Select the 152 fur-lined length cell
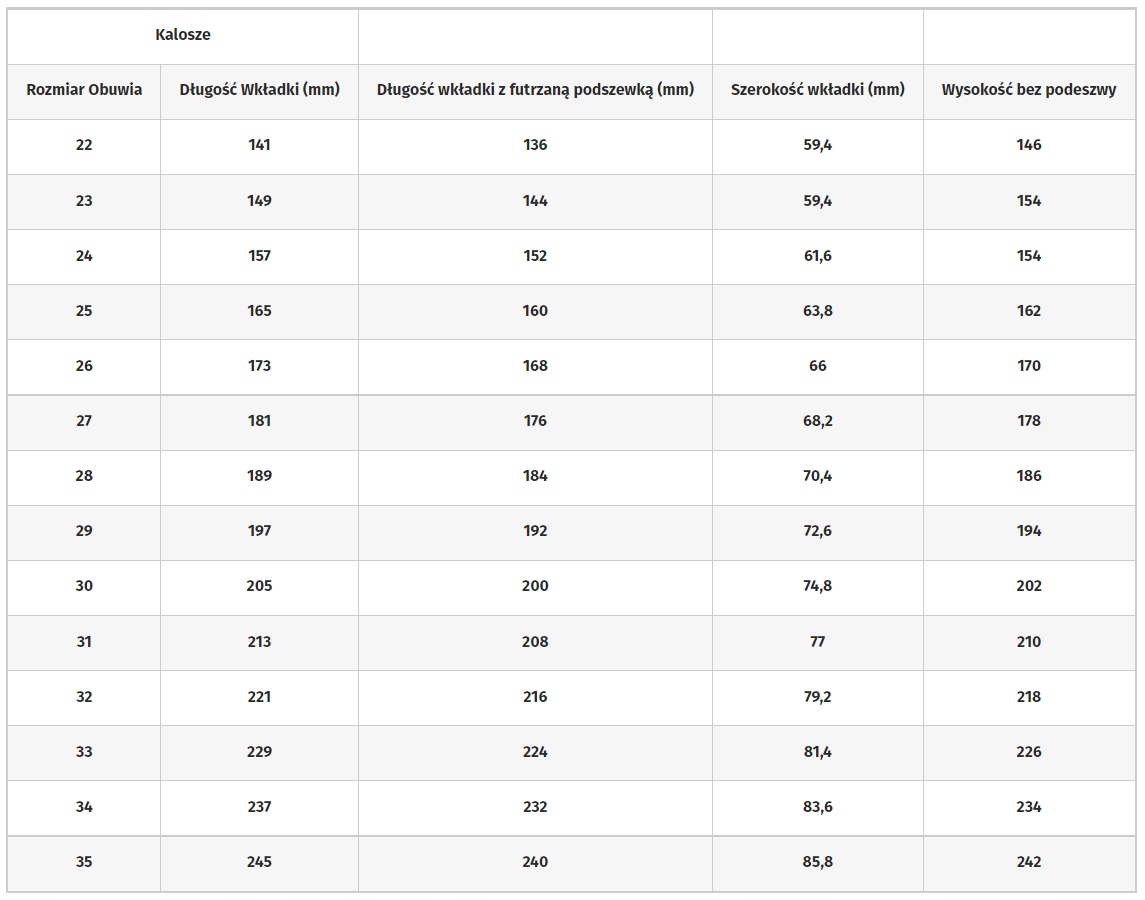1145x900 pixels. pyautogui.click(x=535, y=256)
